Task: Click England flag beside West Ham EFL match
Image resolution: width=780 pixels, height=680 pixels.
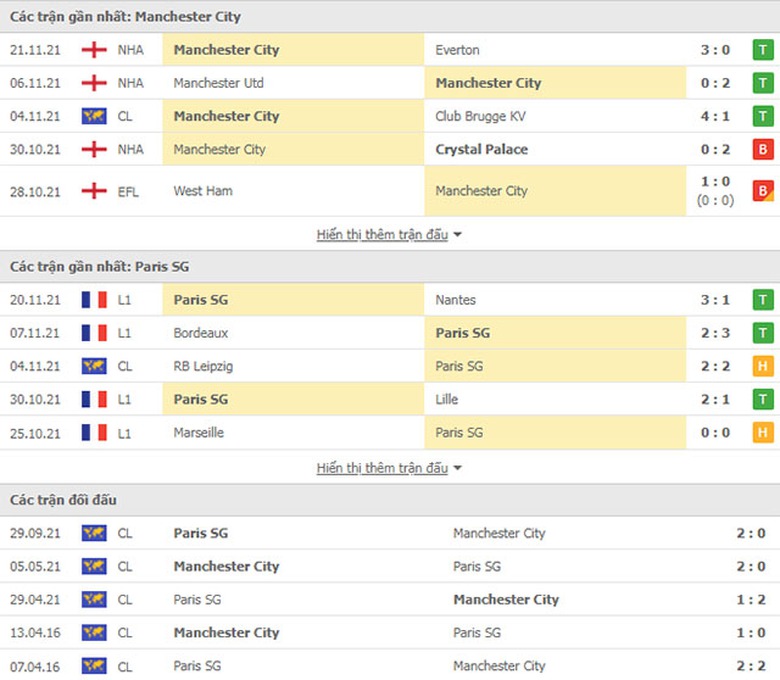Action: (94, 191)
